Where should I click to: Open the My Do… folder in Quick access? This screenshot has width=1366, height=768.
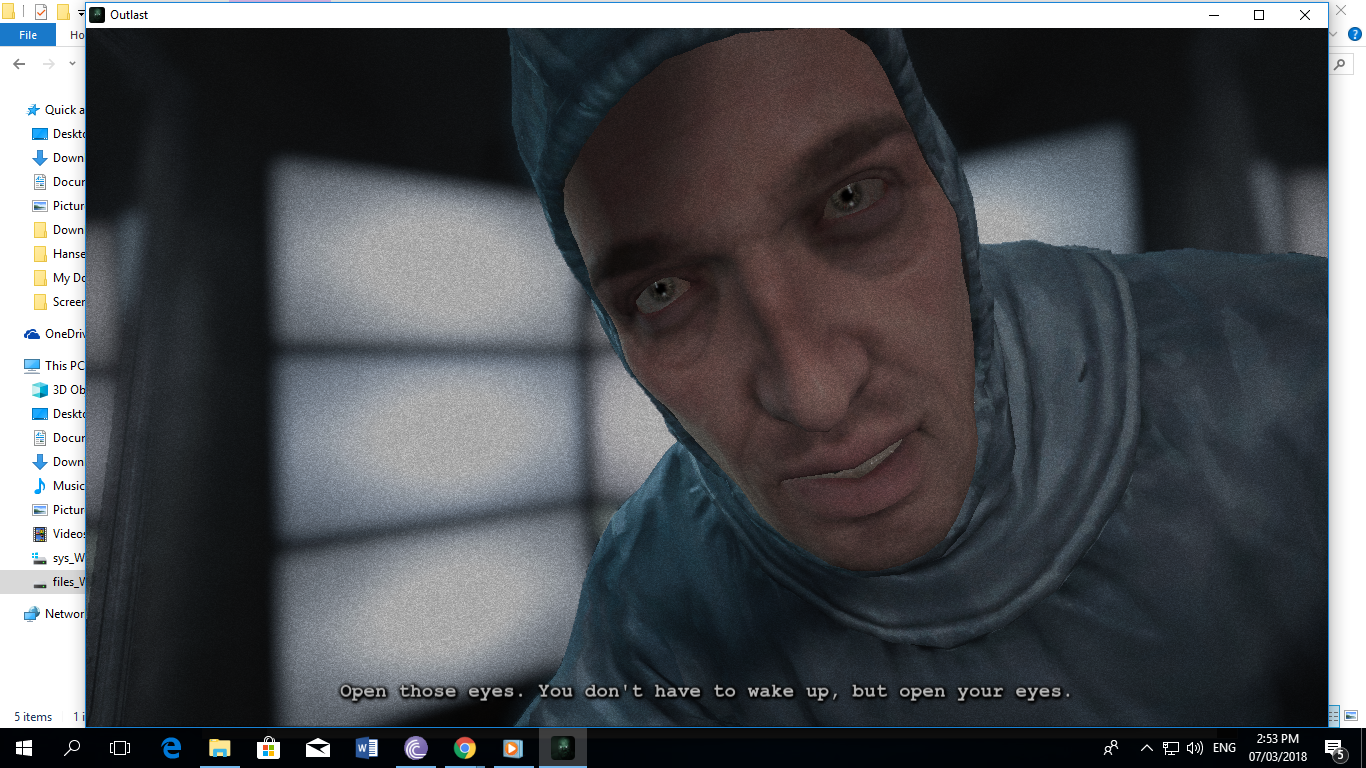click(x=59, y=278)
